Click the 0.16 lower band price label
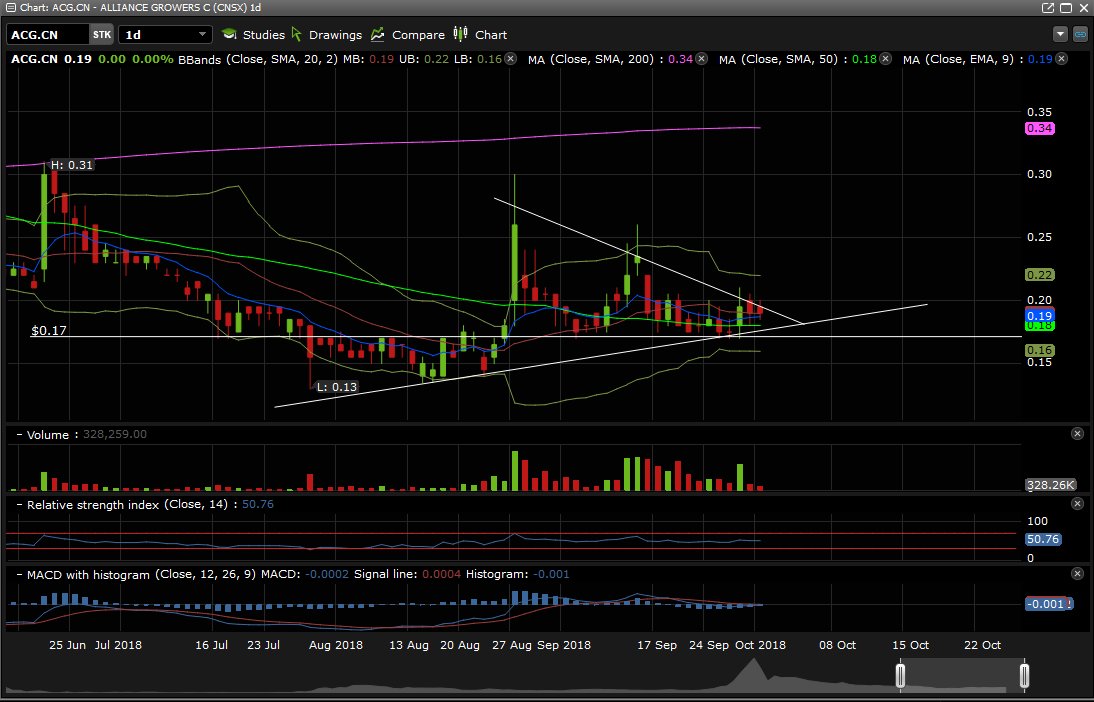 1040,350
